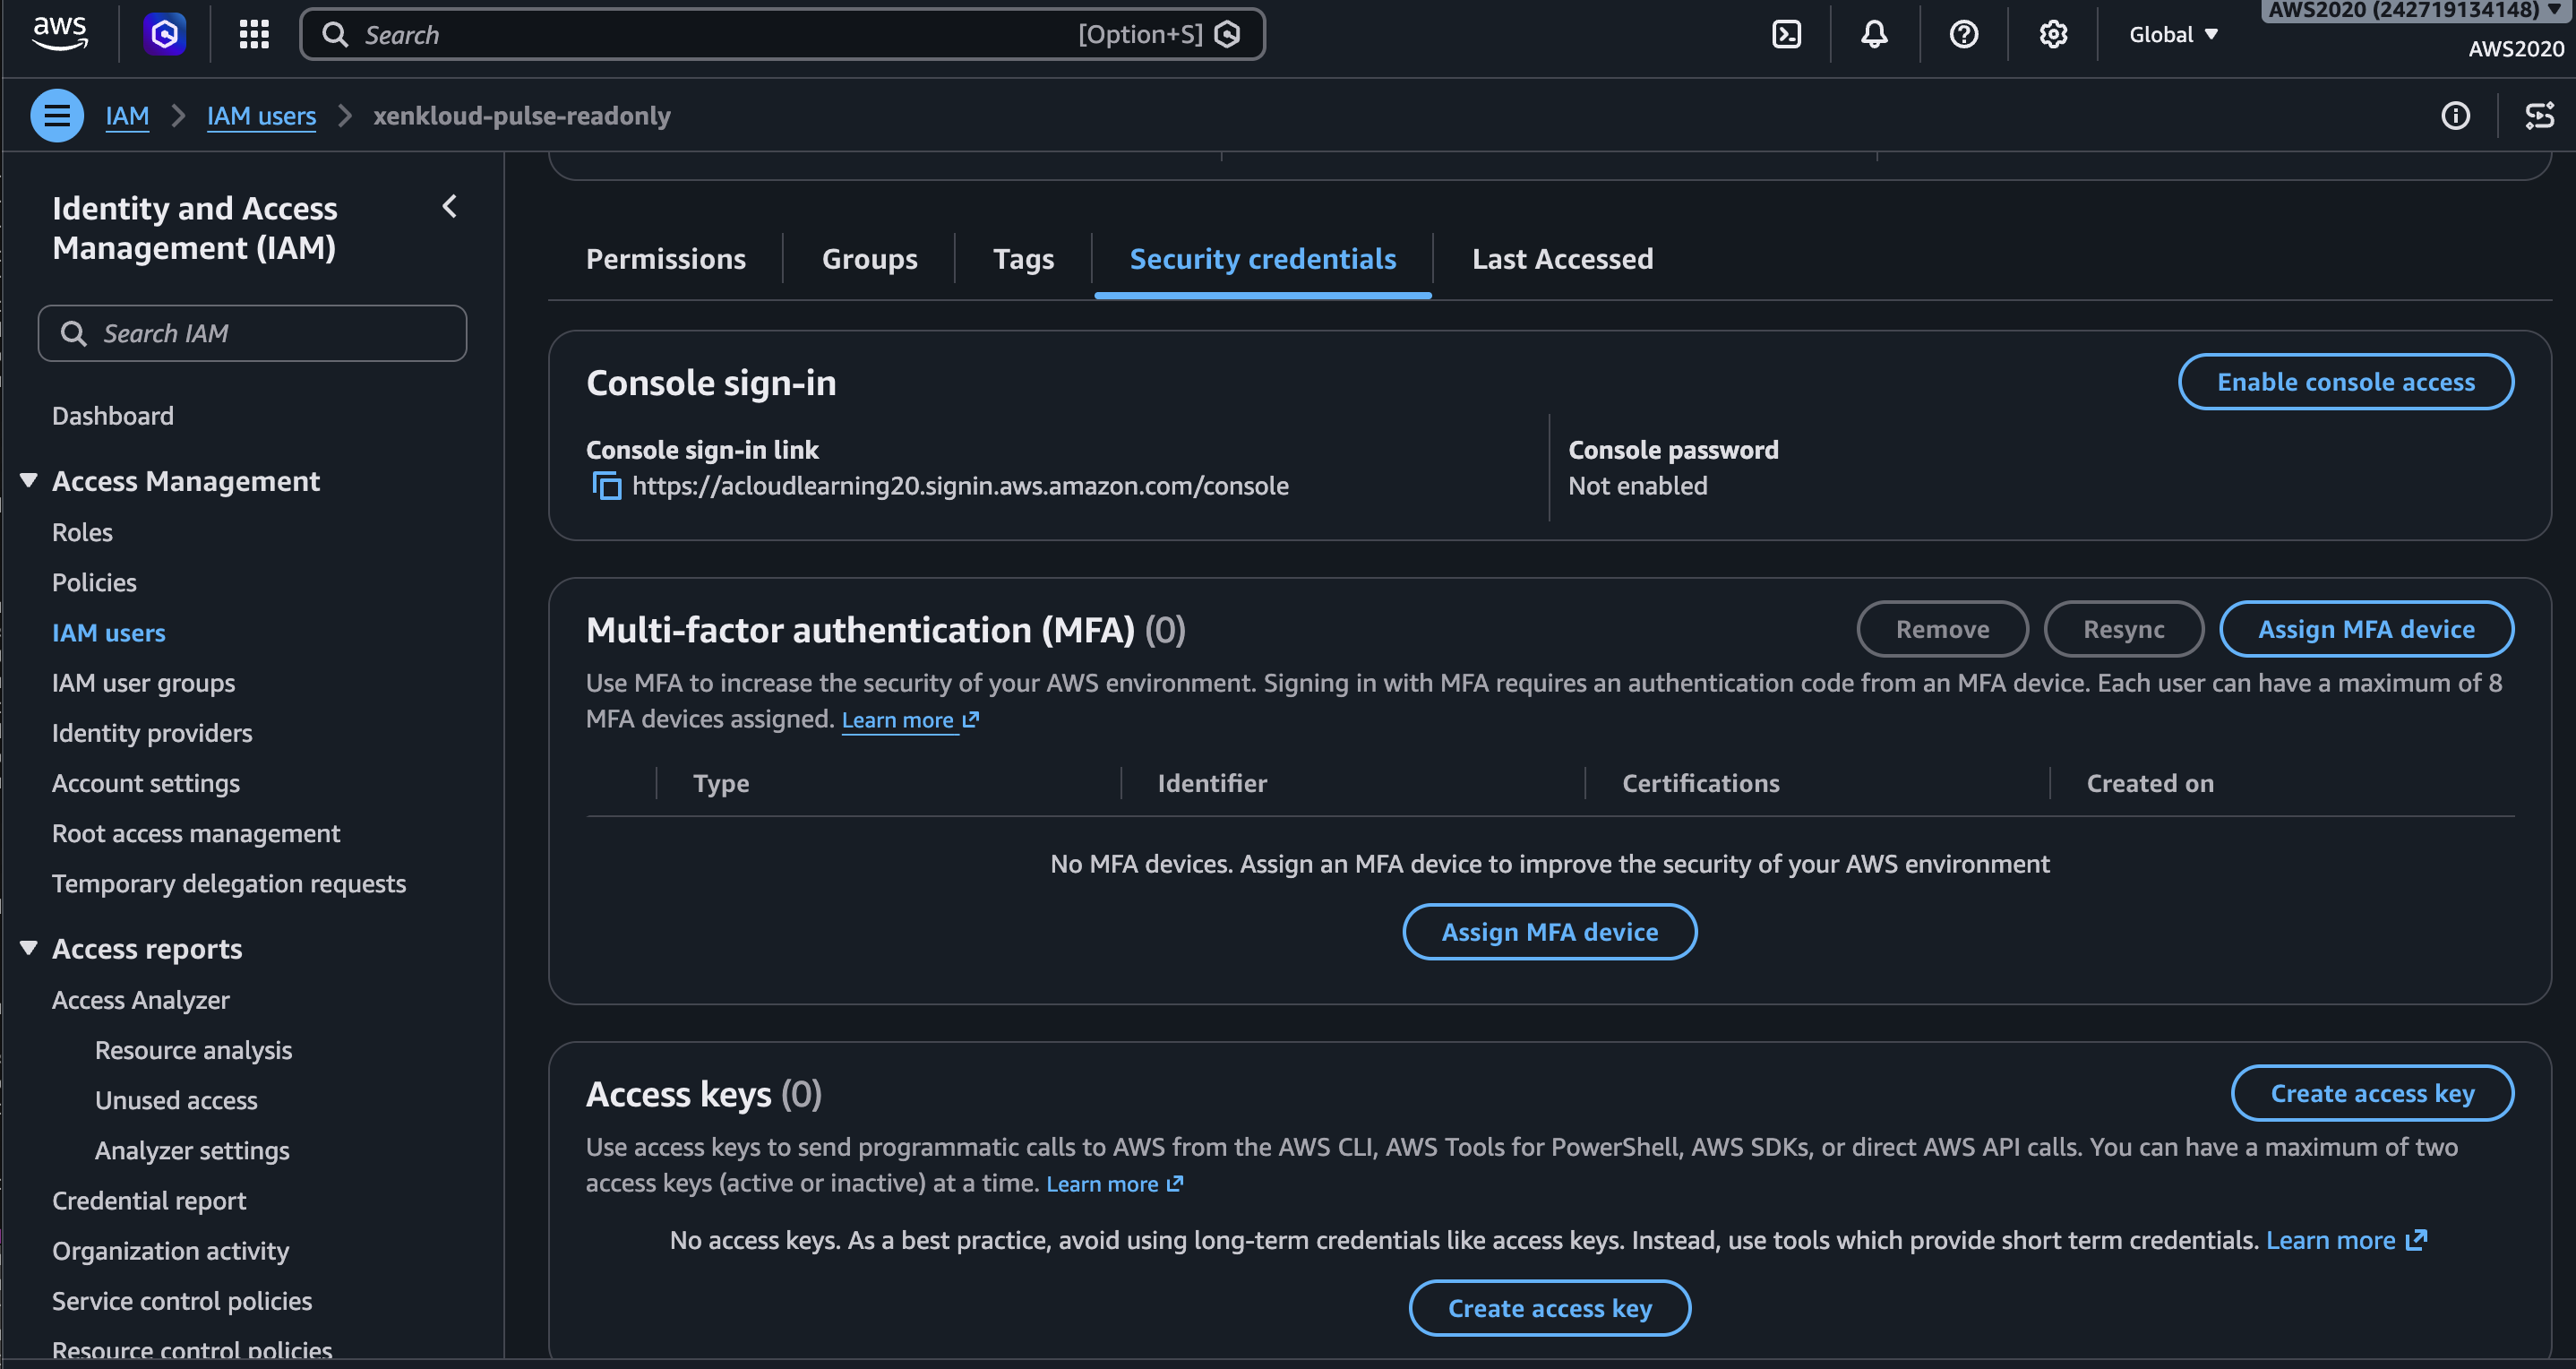Collapse the IAM side navigation panel

449,207
